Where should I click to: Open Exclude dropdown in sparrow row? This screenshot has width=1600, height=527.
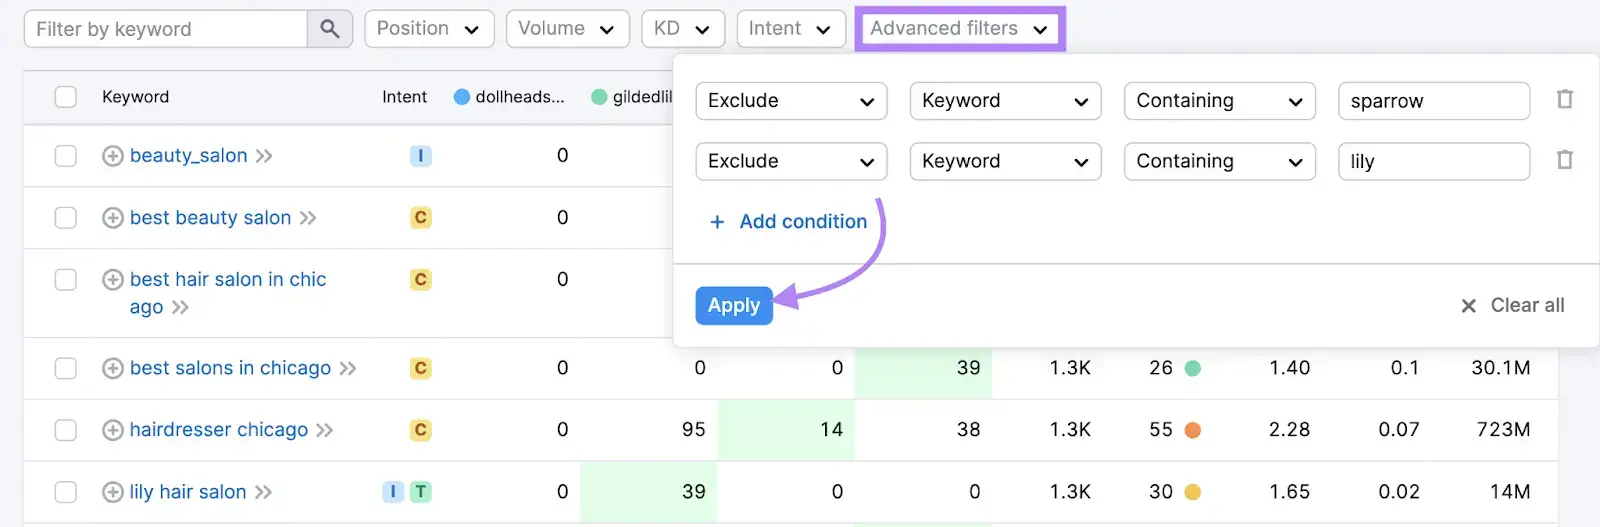pyautogui.click(x=791, y=101)
